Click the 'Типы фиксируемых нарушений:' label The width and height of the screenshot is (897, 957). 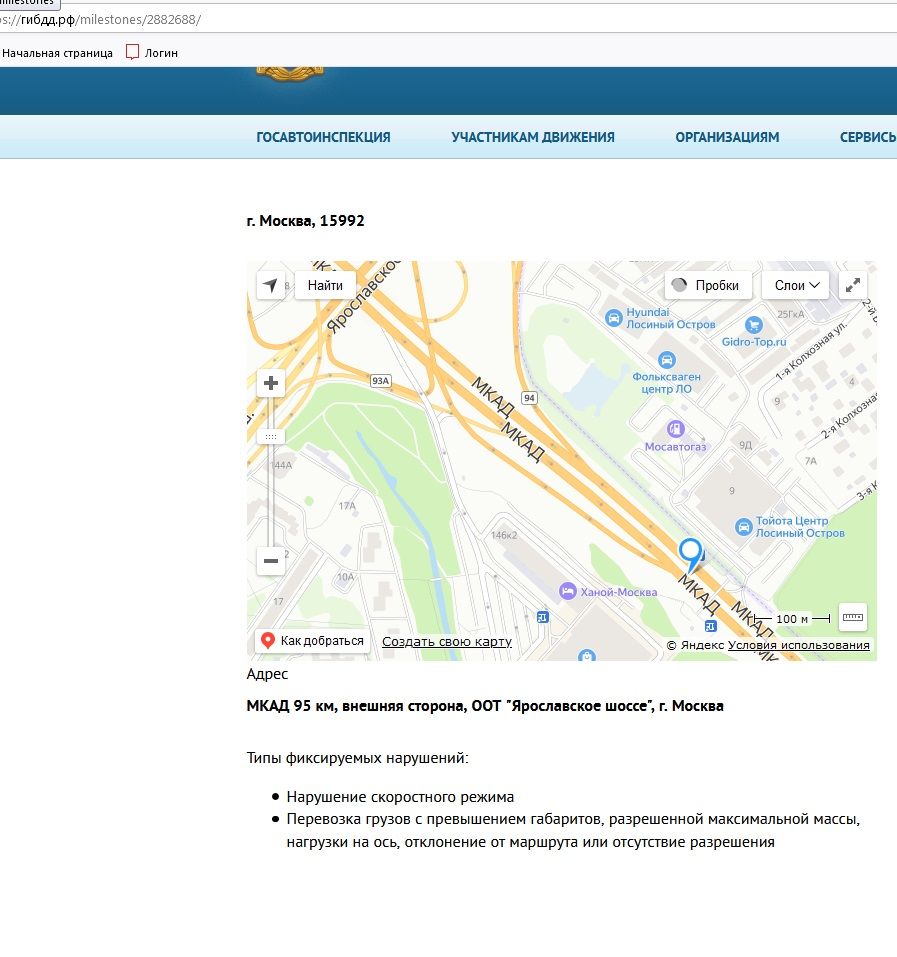358,758
